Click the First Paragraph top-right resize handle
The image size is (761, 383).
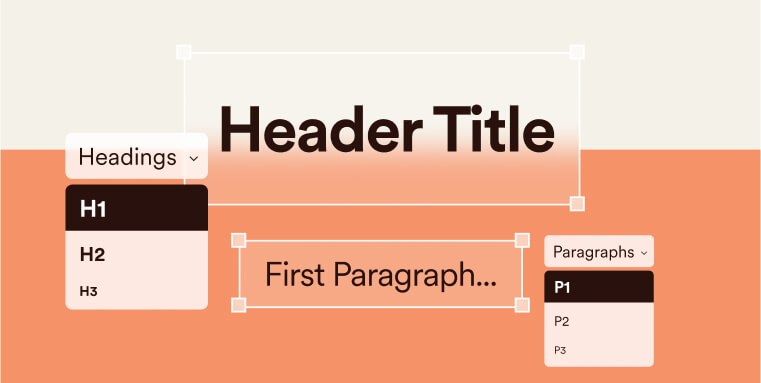[x=522, y=240]
